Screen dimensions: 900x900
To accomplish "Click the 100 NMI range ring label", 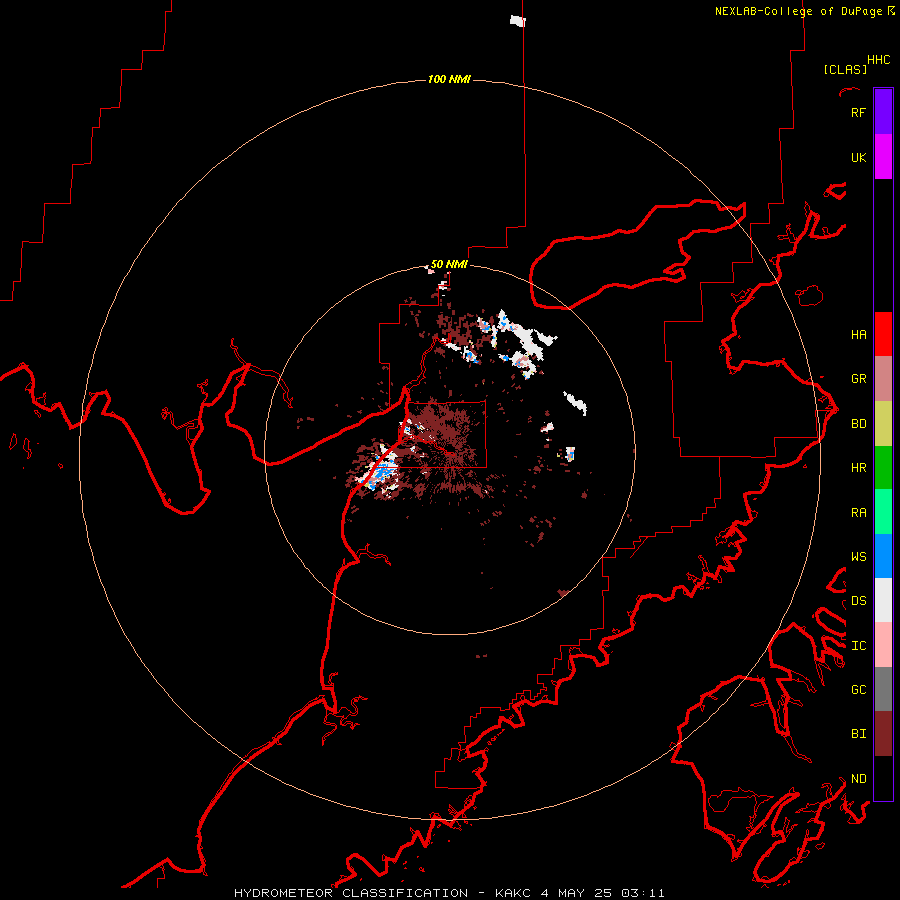I will point(449,79).
